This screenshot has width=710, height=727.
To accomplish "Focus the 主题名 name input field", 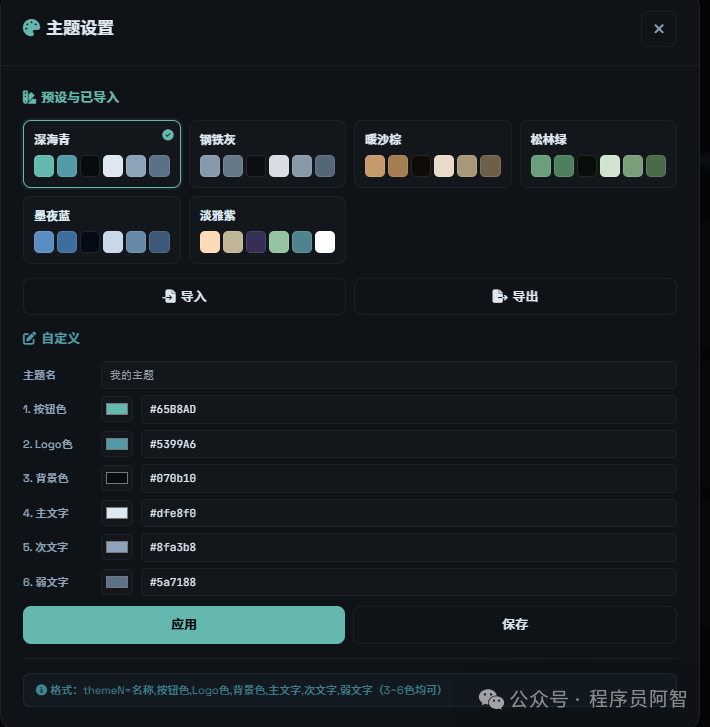I will pos(389,375).
